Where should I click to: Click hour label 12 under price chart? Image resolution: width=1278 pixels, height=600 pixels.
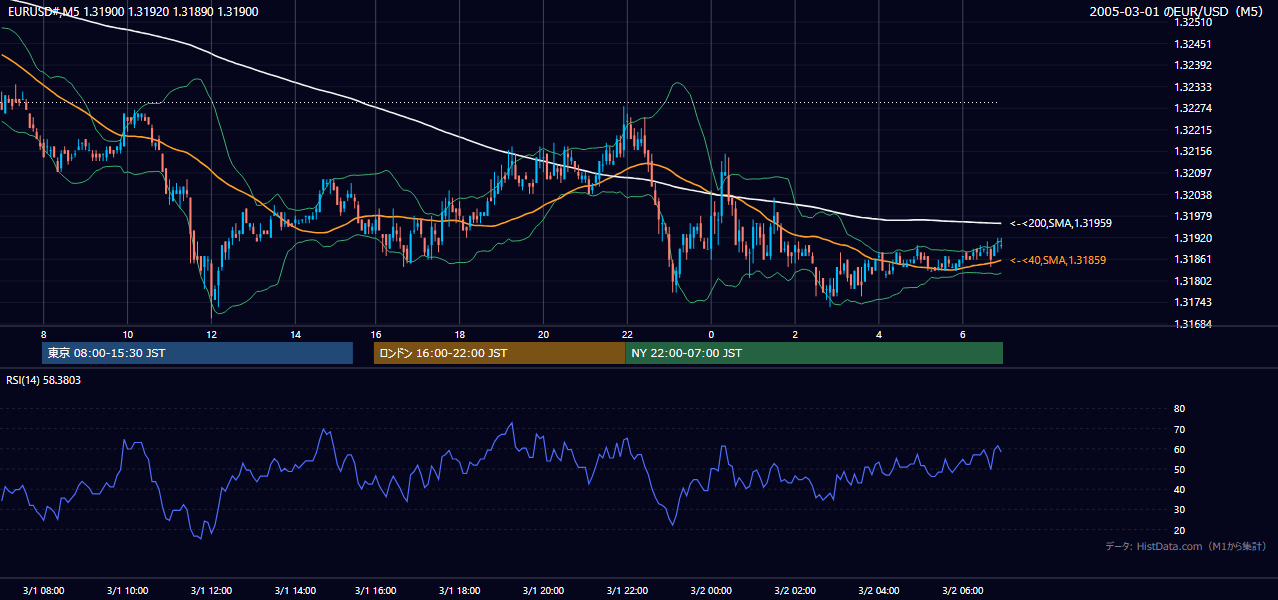[x=211, y=334]
